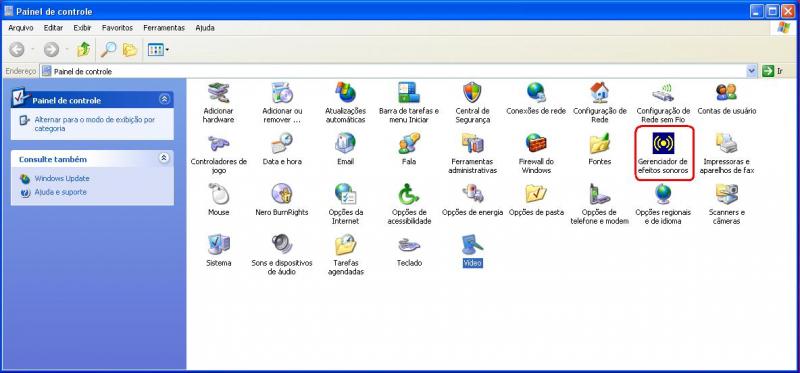Click inside the Endereço address field
This screenshot has width=800, height=373.
click(x=393, y=71)
